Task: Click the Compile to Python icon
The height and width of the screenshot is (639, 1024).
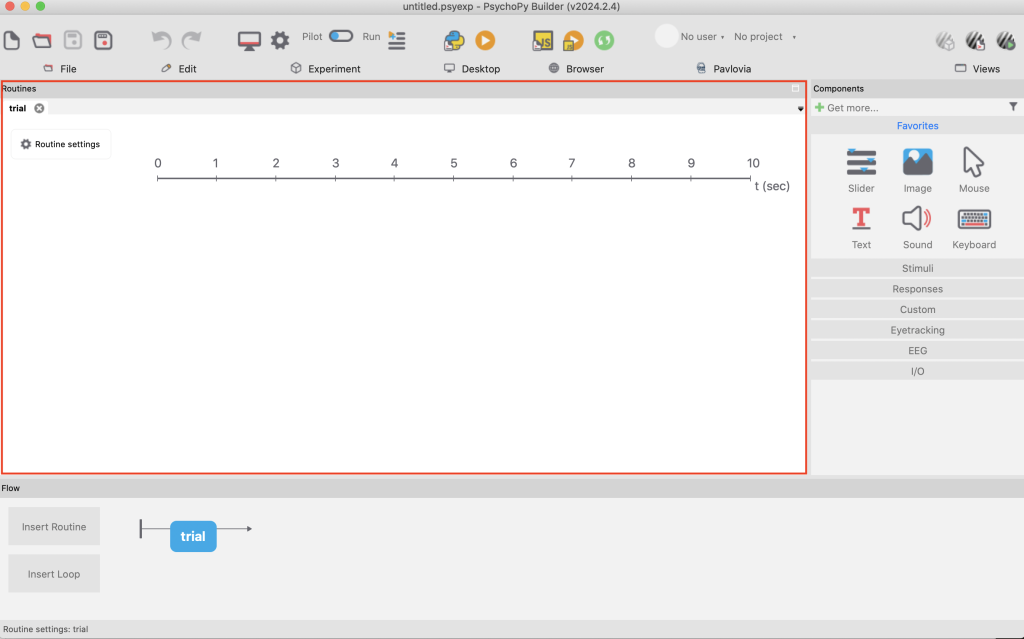Action: pos(455,40)
